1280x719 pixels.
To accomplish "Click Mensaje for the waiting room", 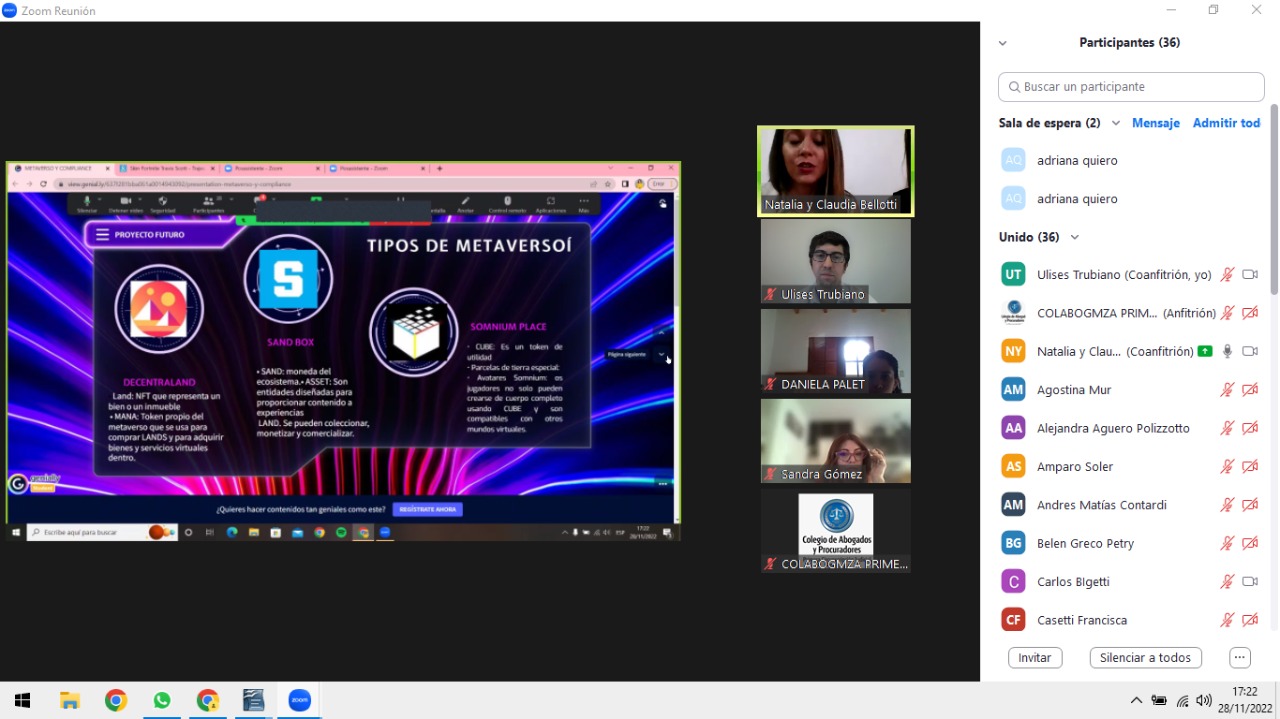I will [1155, 123].
